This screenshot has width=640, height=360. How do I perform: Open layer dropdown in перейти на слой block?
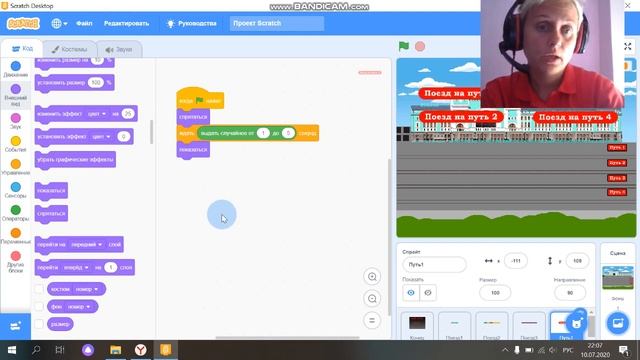[87, 244]
